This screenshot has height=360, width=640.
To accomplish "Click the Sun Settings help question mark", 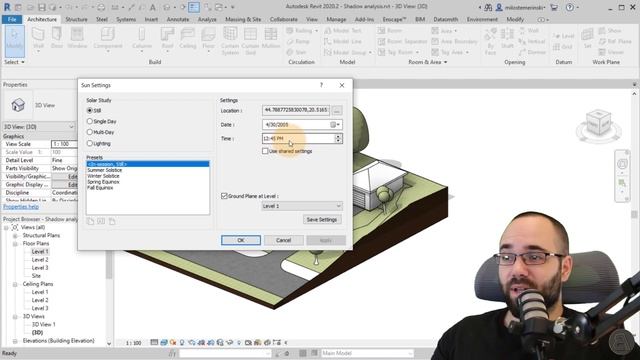I will point(321,85).
